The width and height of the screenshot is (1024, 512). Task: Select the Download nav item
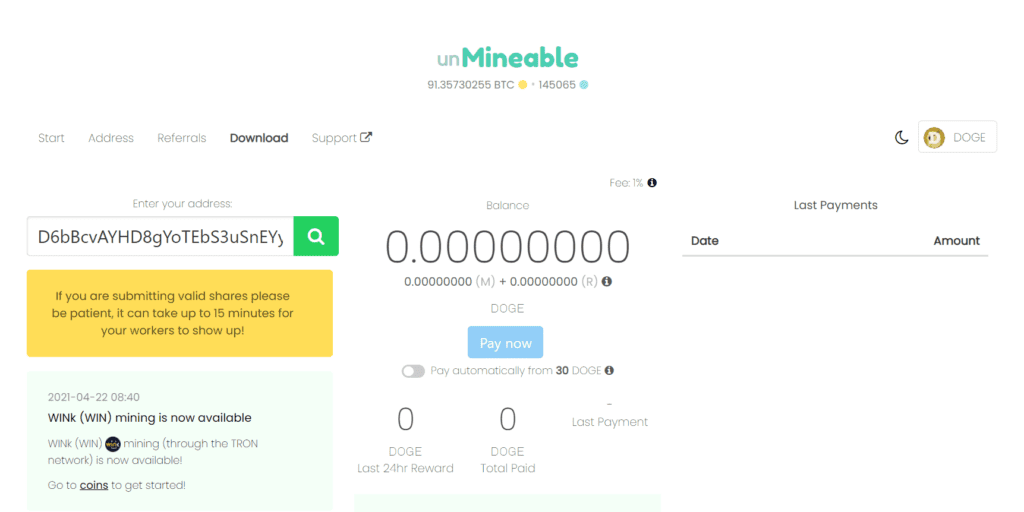pos(259,138)
